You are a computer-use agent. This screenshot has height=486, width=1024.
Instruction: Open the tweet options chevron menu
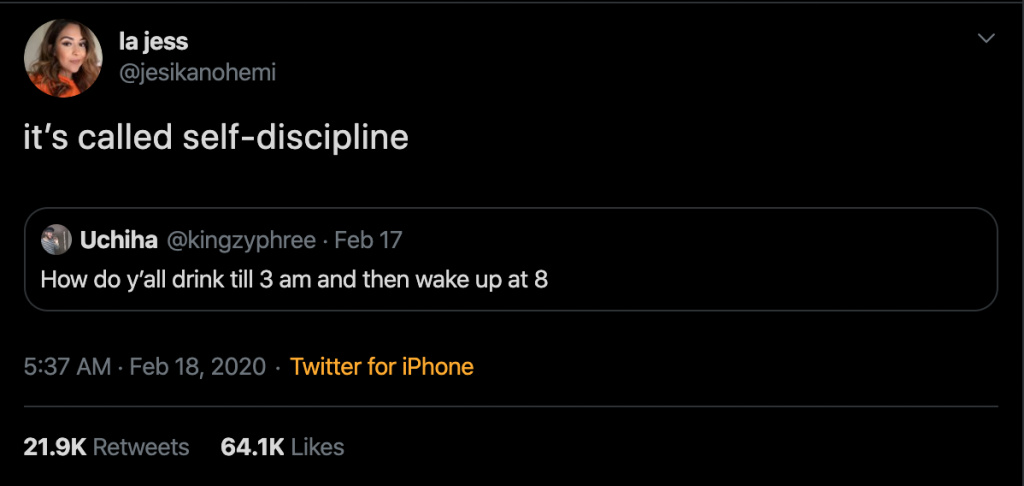point(986,38)
